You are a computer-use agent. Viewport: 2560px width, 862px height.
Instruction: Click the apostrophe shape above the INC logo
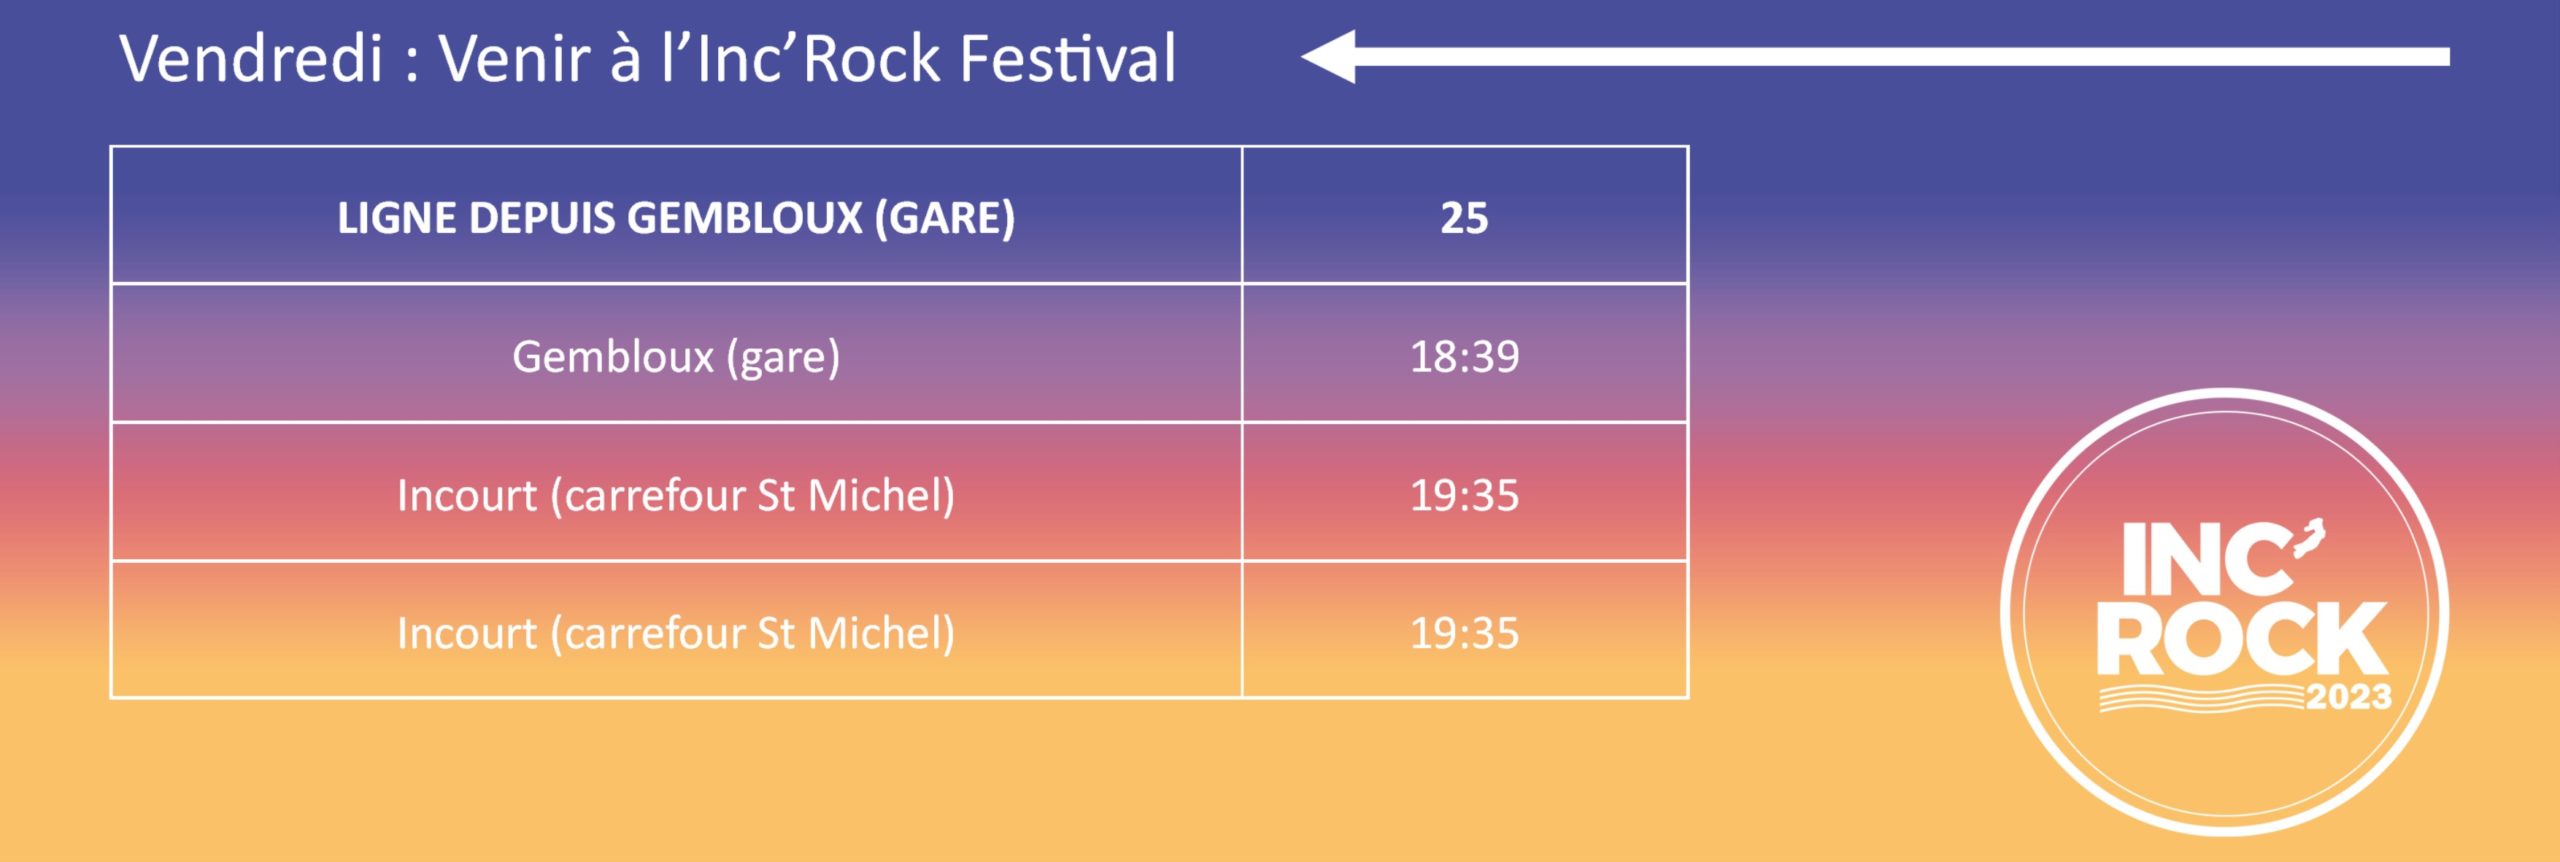click(x=2308, y=540)
